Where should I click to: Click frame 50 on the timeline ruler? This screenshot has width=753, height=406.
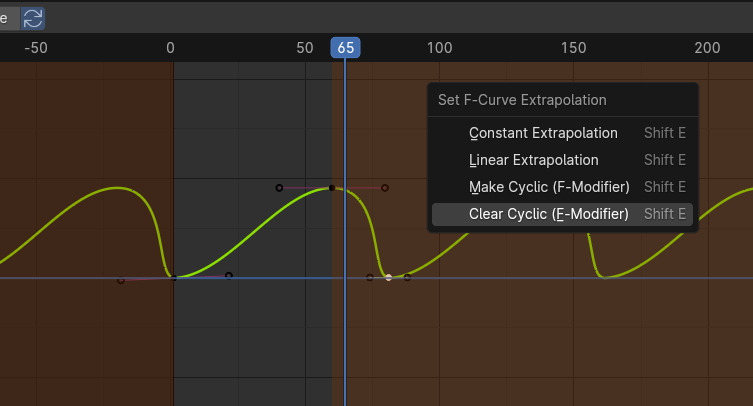coord(304,48)
